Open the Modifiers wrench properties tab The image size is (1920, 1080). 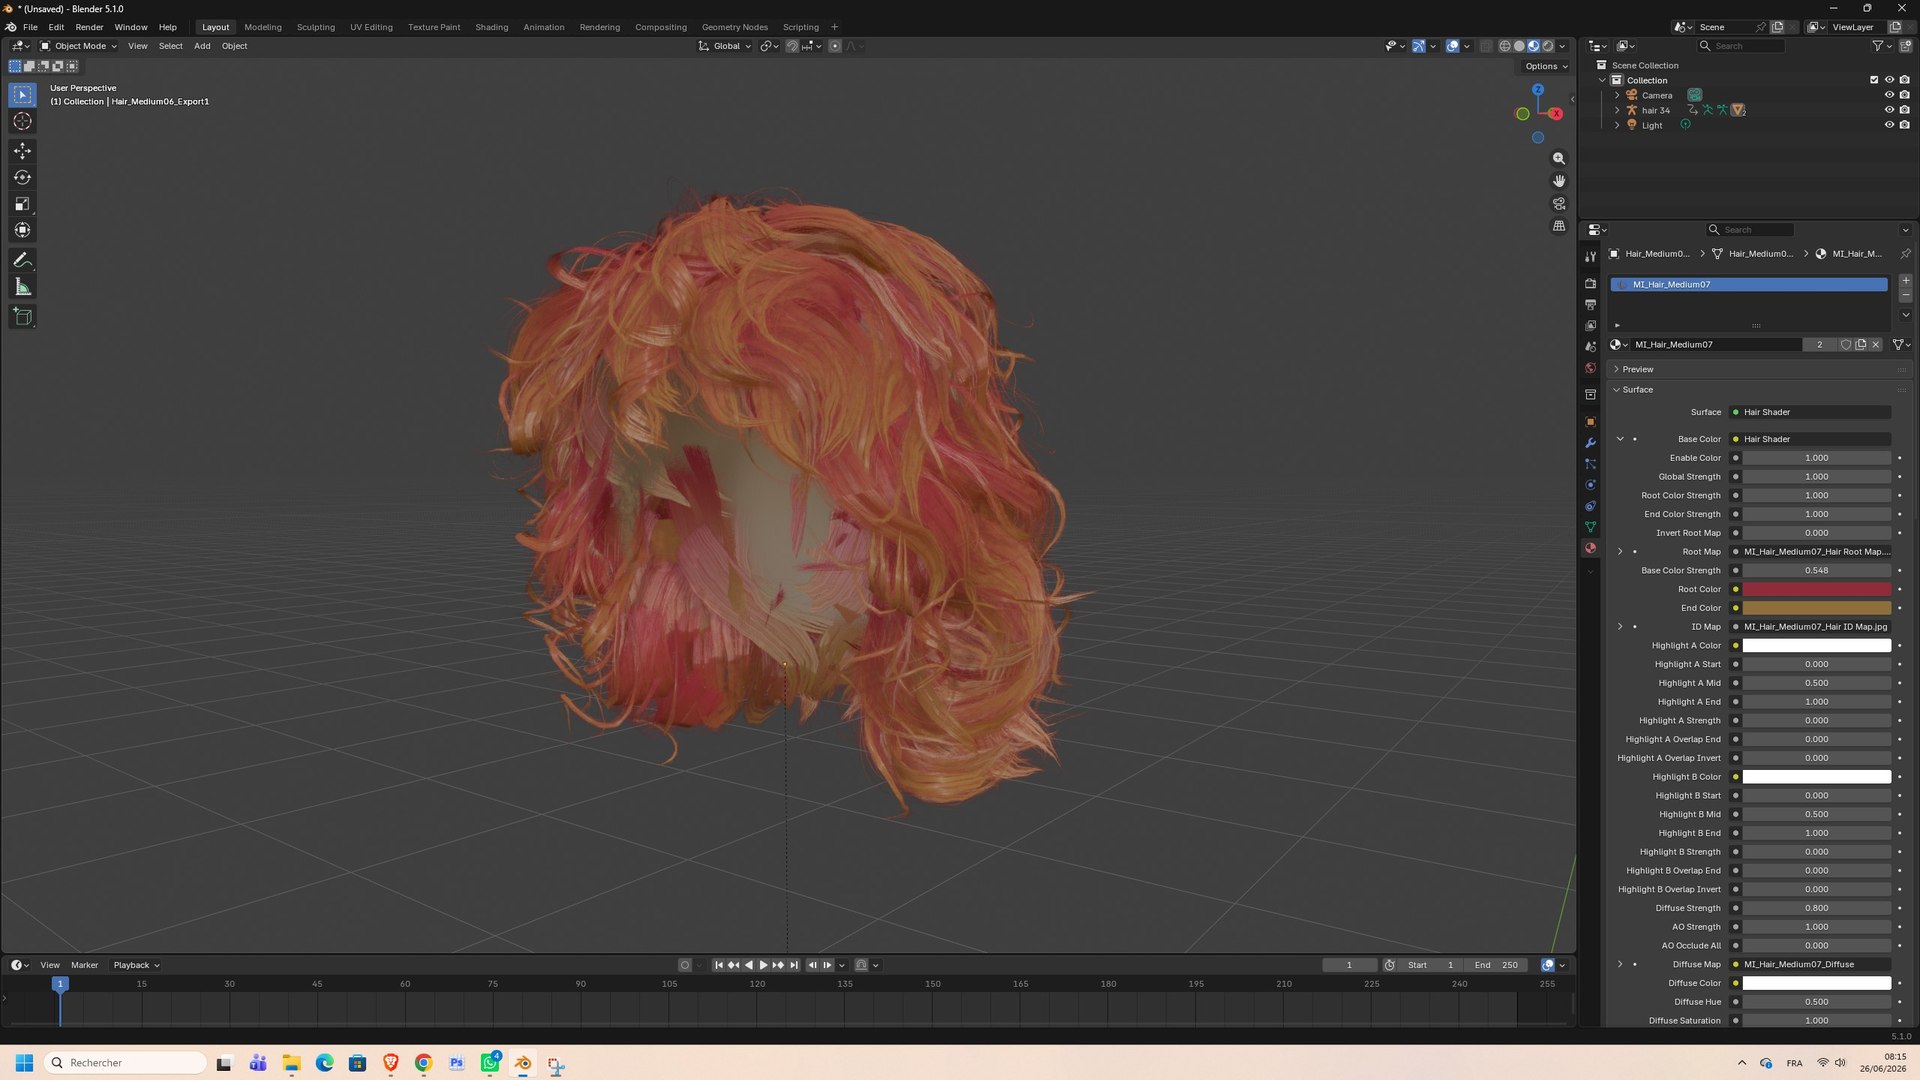[x=1590, y=443]
